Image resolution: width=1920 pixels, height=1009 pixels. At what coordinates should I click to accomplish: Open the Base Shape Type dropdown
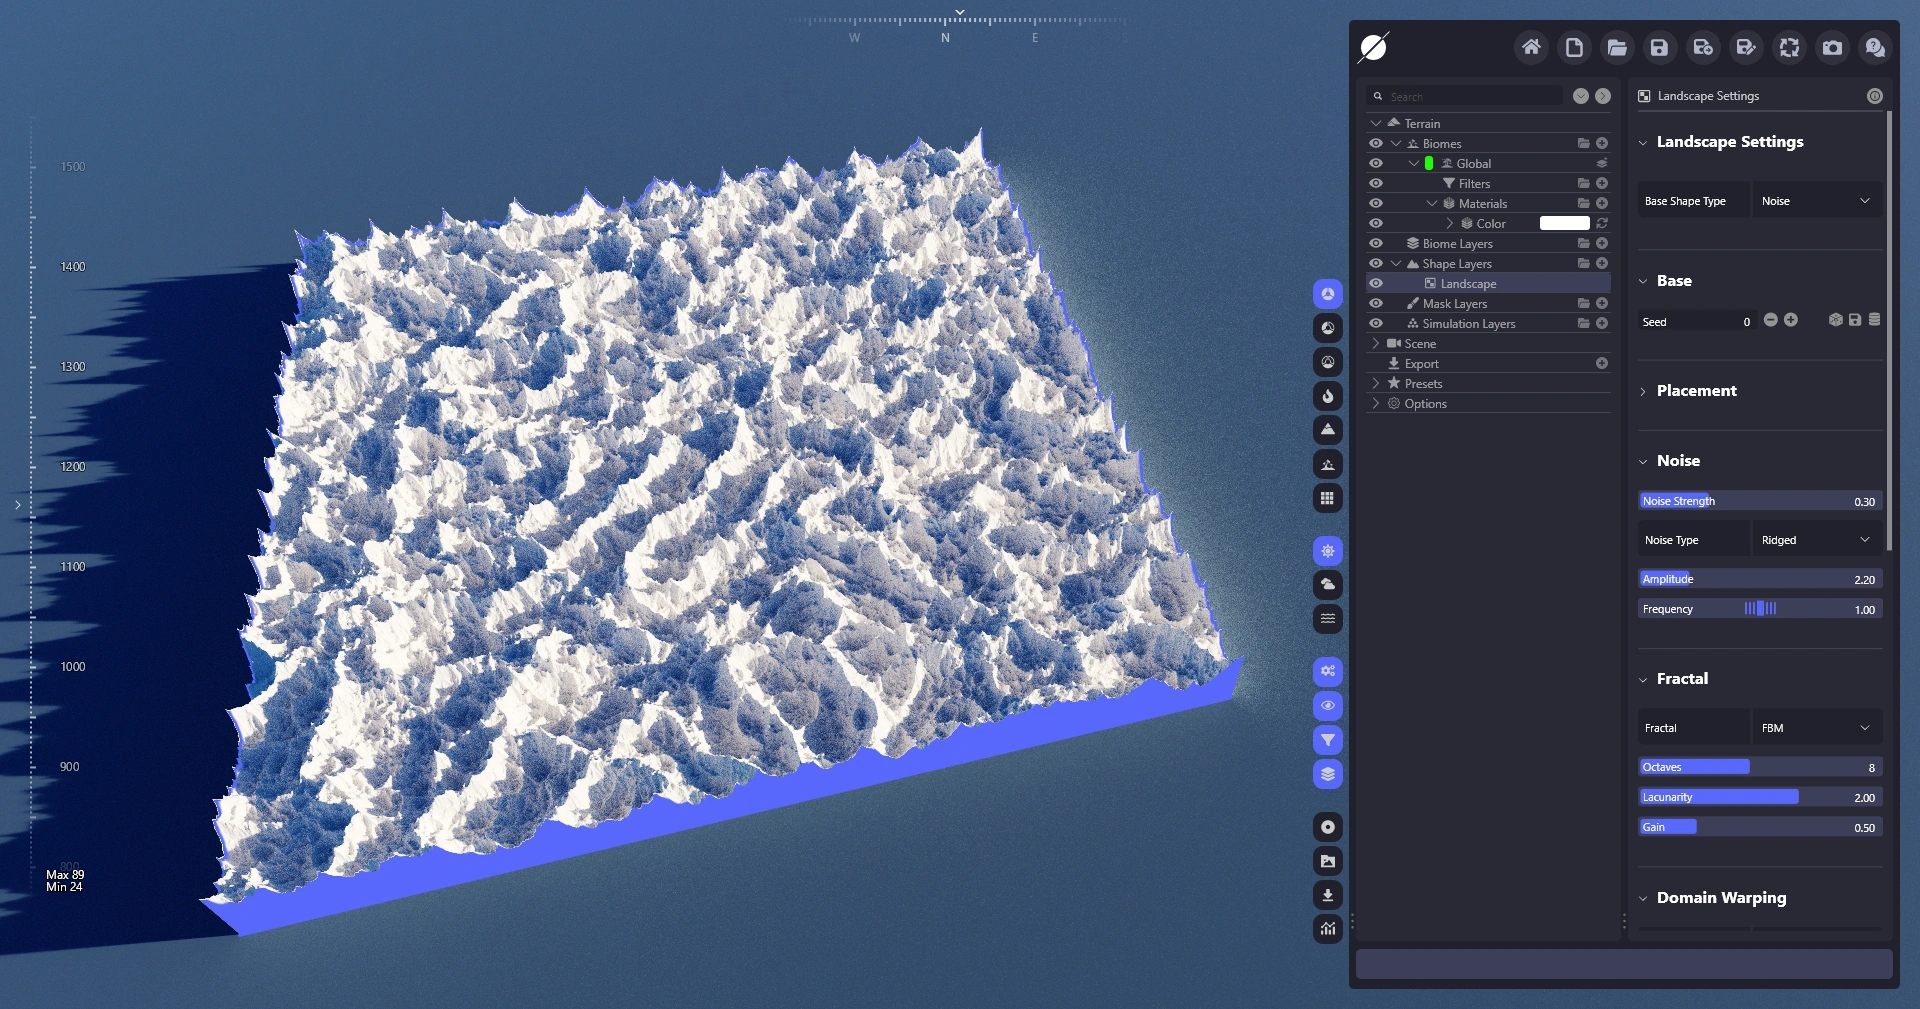coord(1816,201)
